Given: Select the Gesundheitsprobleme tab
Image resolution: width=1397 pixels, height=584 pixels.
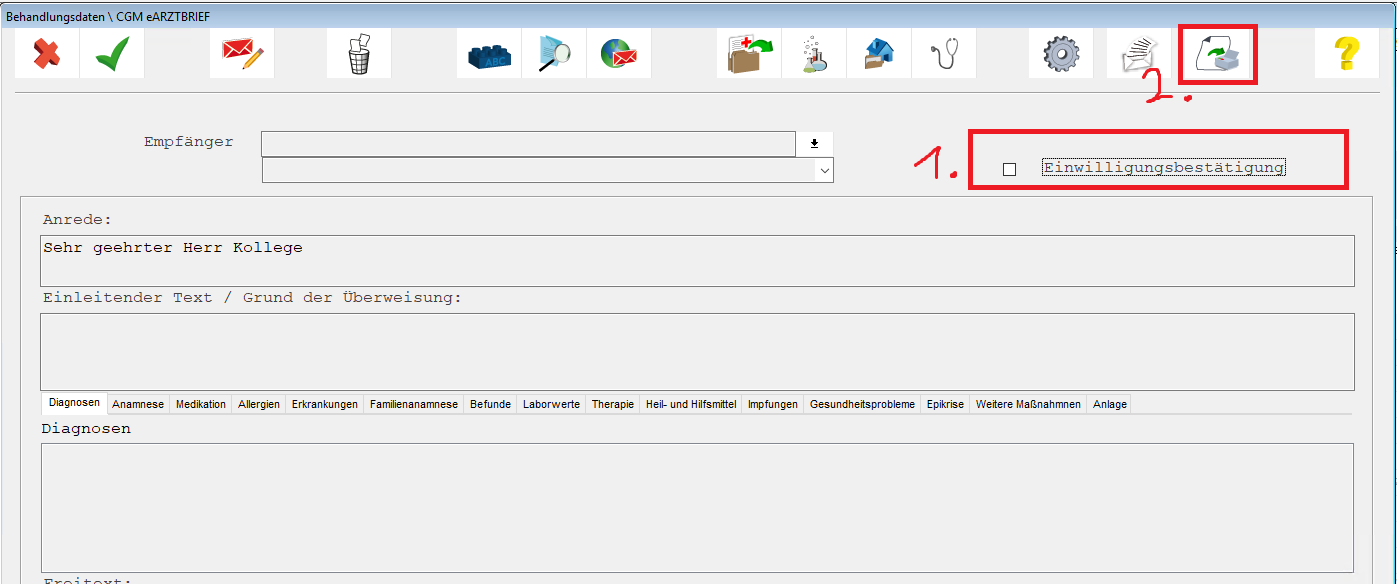Looking at the screenshot, I should (x=862, y=404).
